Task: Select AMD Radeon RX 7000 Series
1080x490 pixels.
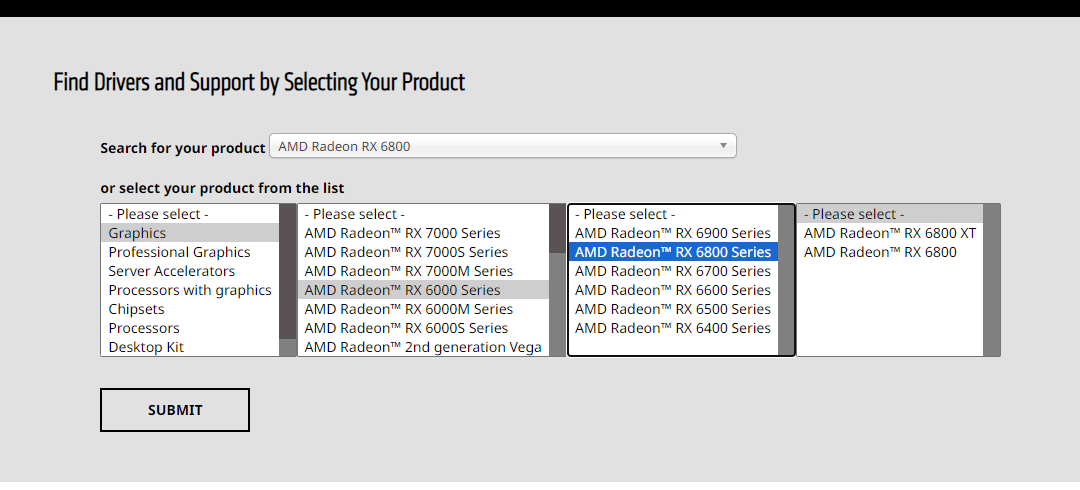Action: tap(402, 233)
